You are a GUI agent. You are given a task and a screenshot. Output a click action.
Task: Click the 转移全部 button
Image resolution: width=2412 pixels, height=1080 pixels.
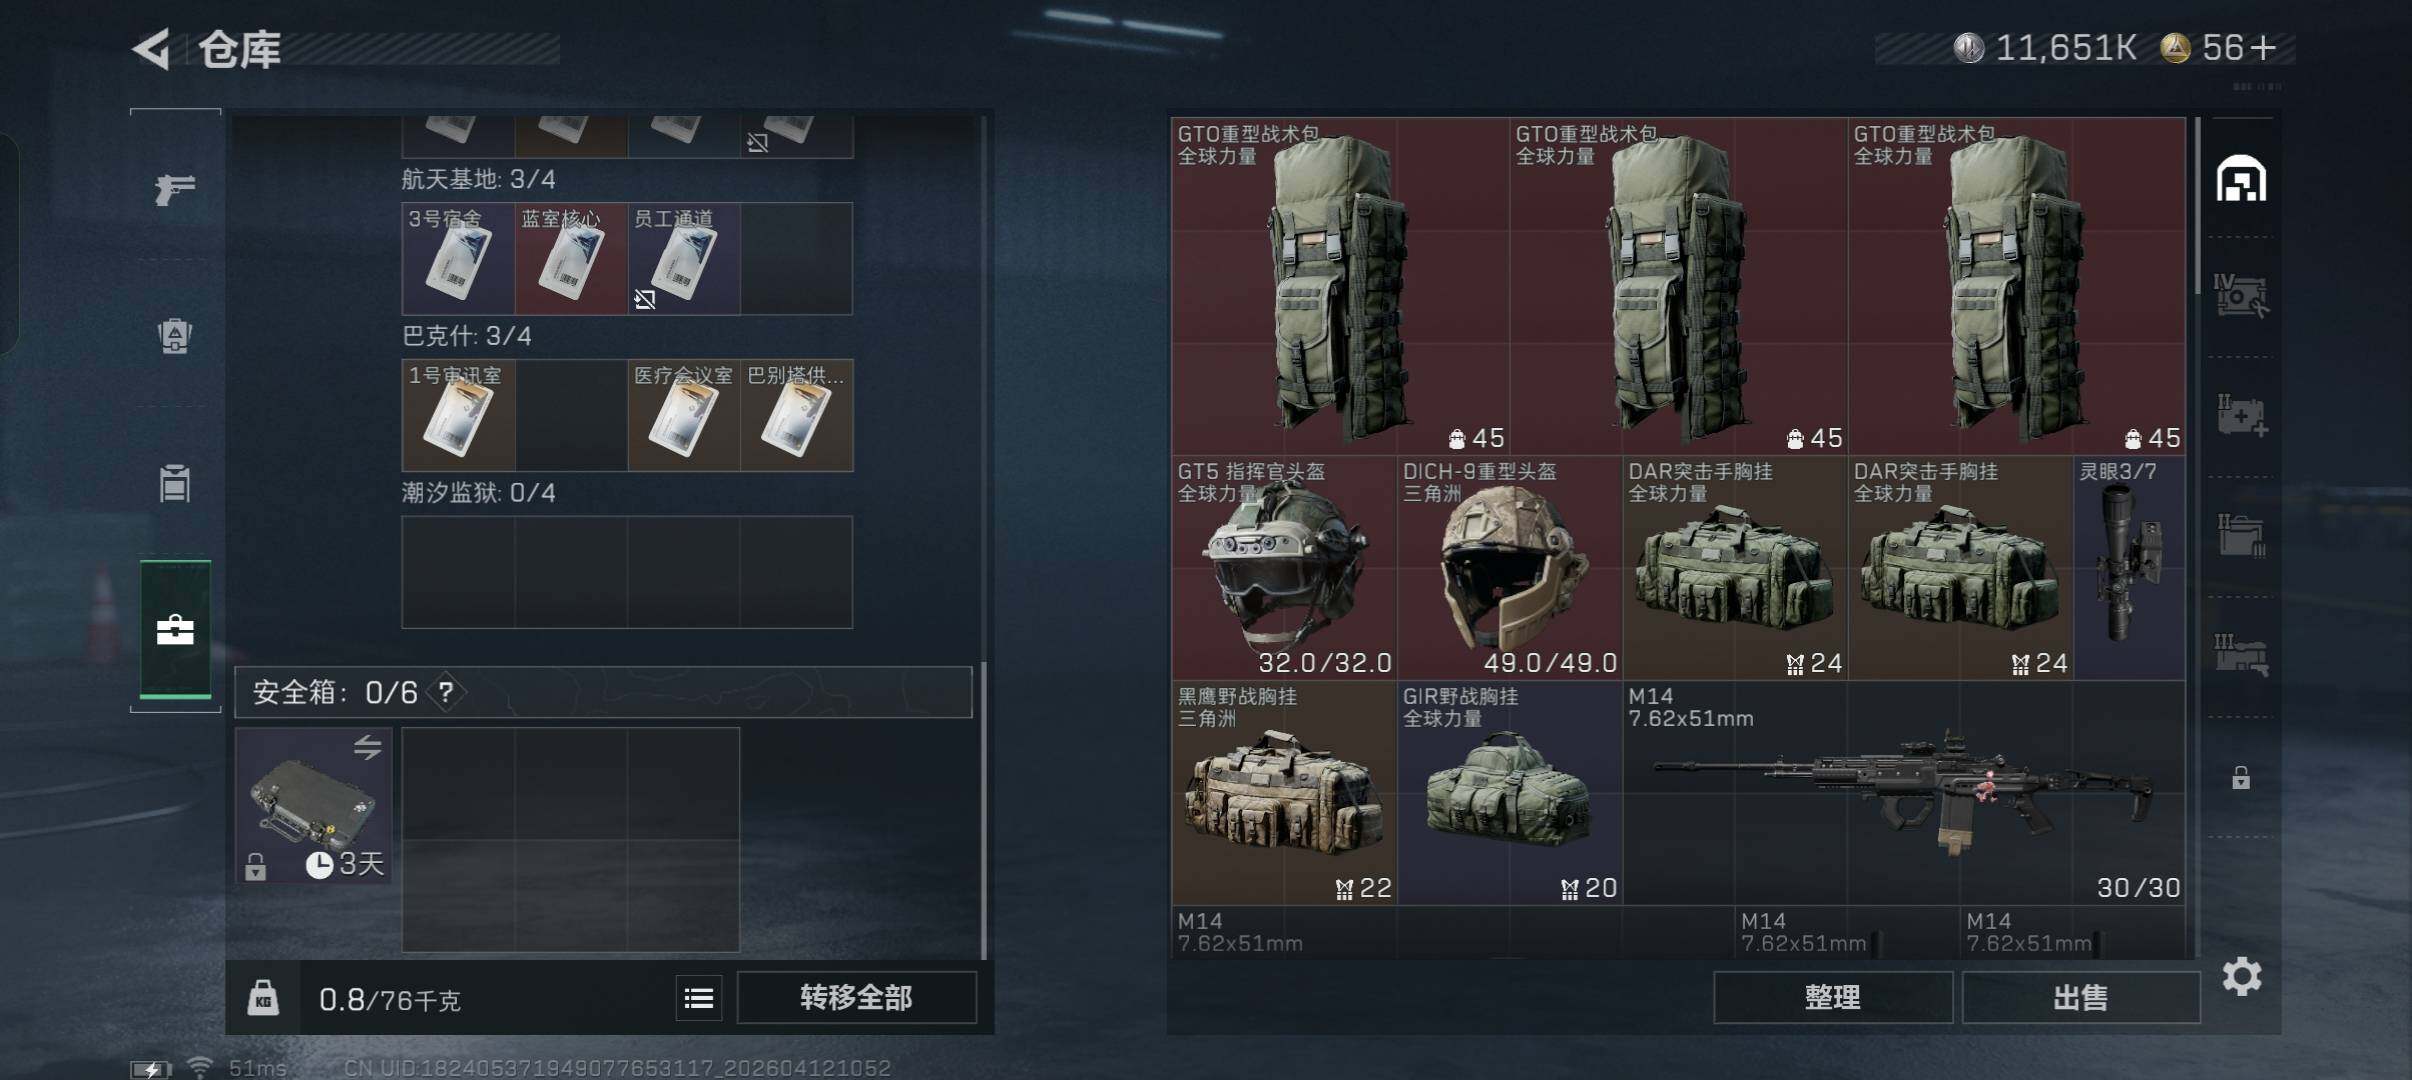tap(856, 997)
